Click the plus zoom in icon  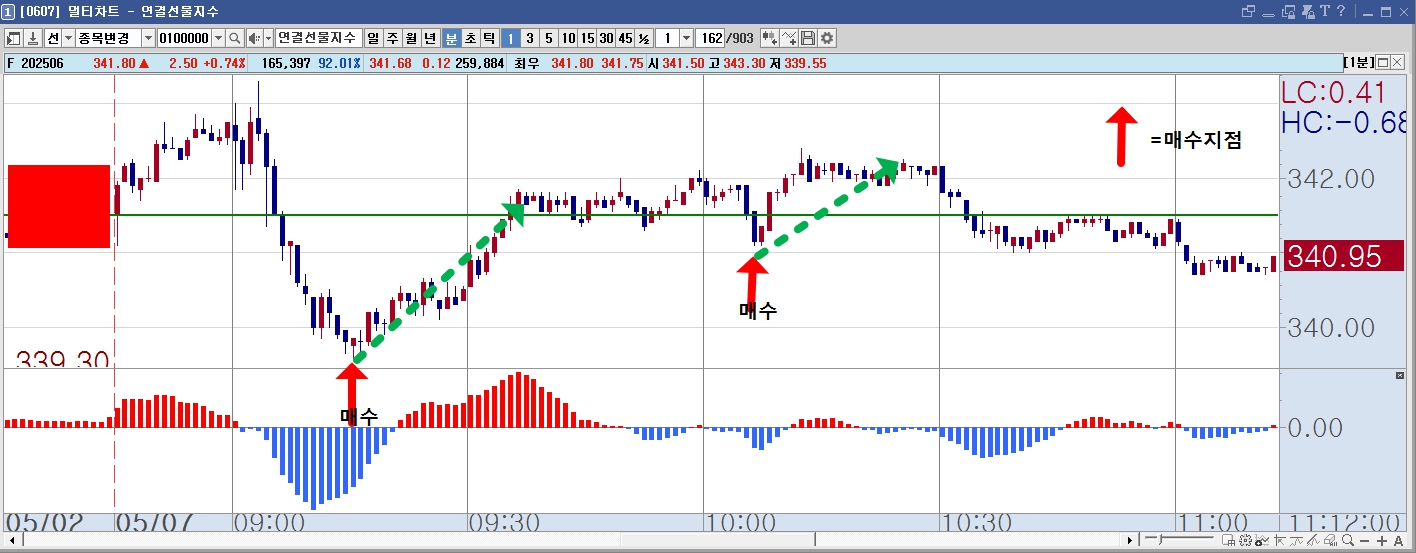click(x=1382, y=540)
